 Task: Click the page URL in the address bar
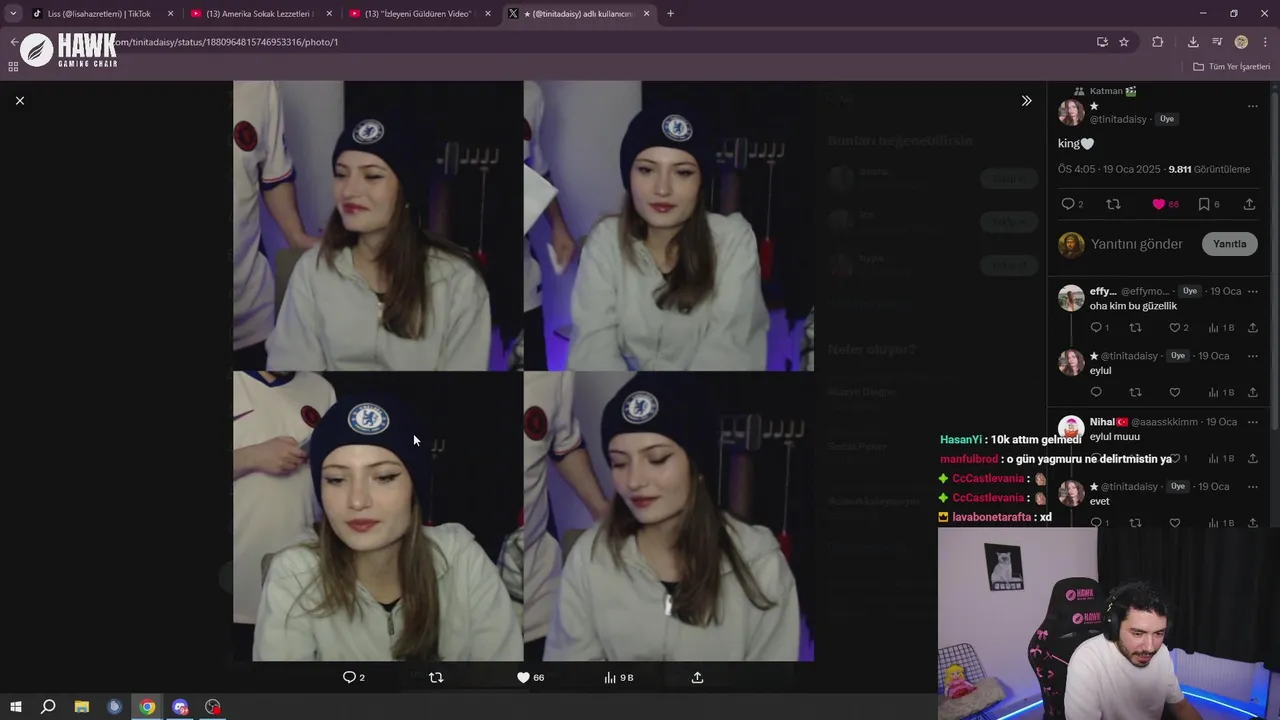click(225, 42)
